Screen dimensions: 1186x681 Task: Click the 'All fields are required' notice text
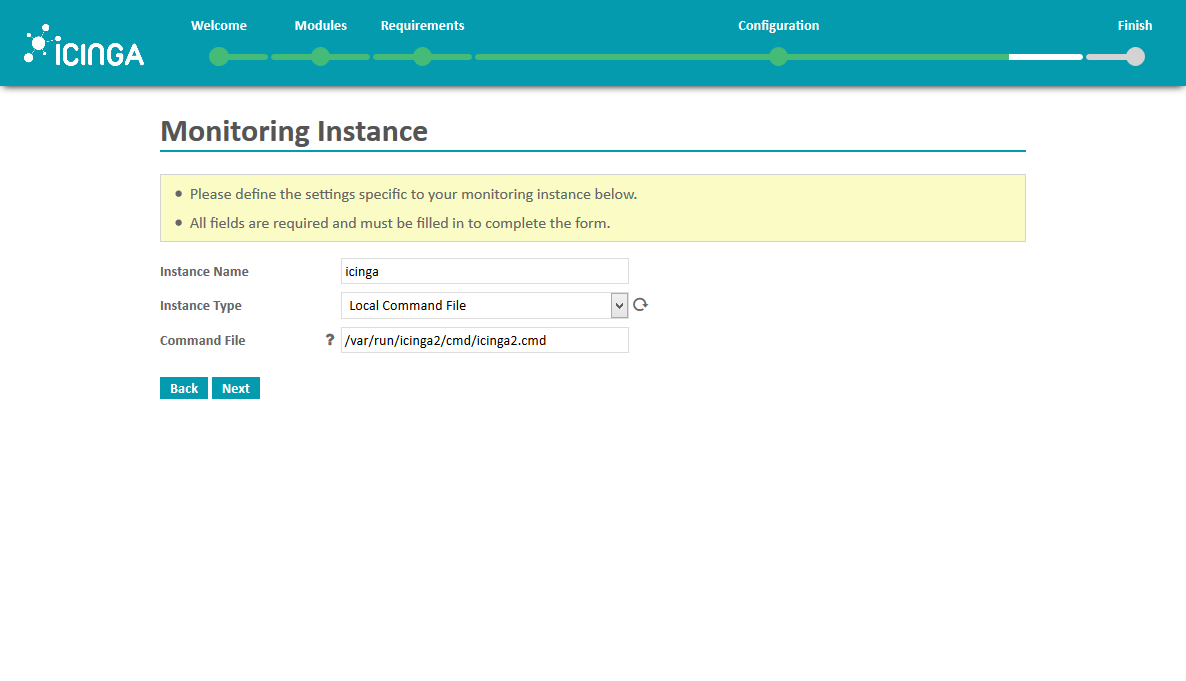coord(400,223)
